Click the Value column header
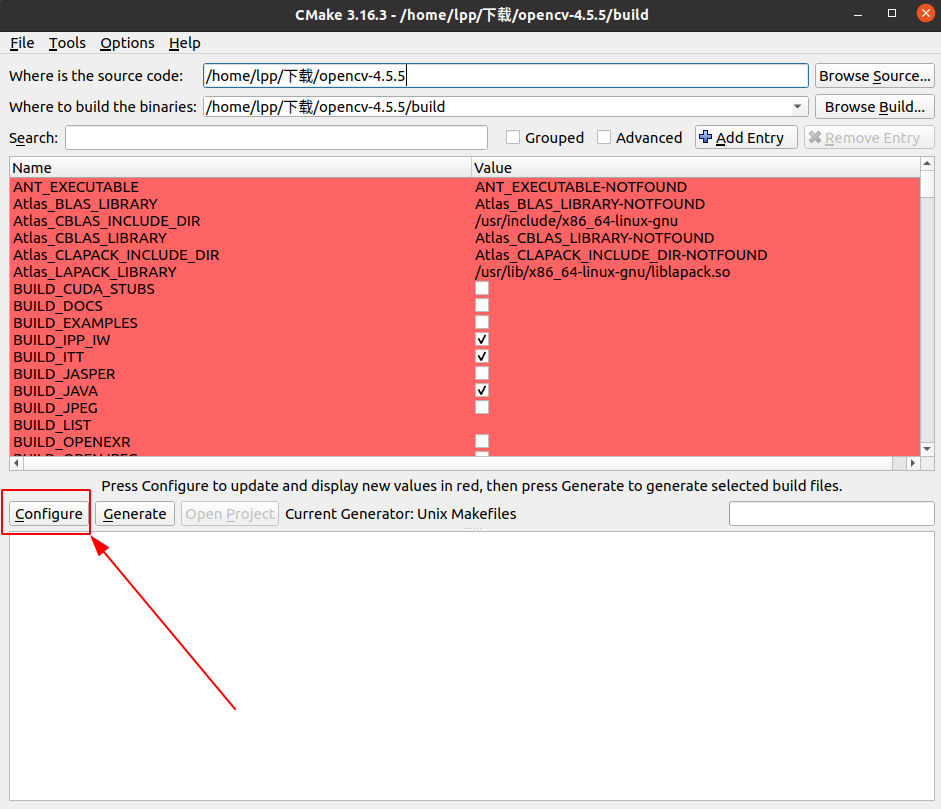 click(696, 167)
